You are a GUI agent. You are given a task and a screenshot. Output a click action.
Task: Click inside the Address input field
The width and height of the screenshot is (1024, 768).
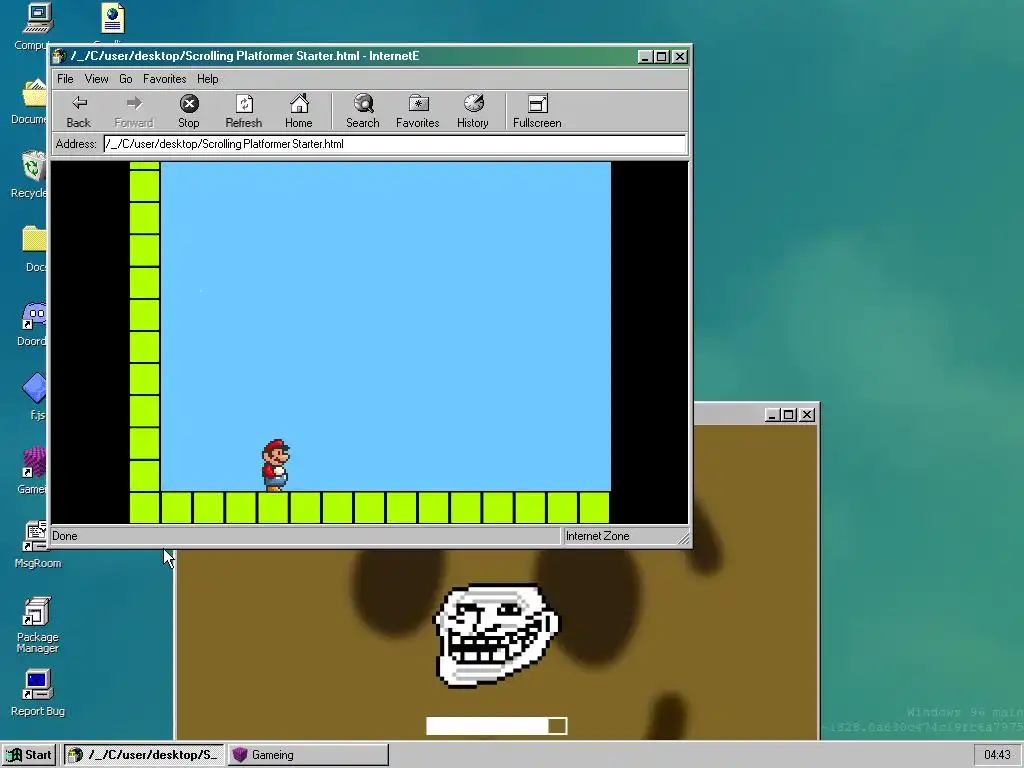(394, 144)
